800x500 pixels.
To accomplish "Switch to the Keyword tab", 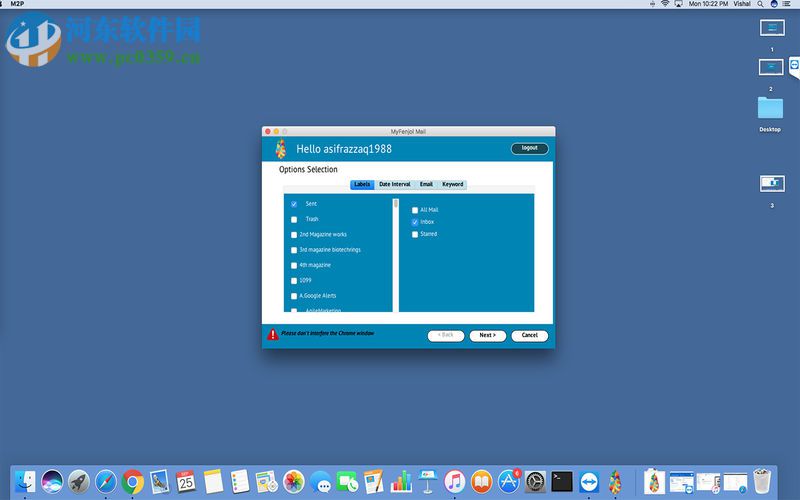I will 453,184.
